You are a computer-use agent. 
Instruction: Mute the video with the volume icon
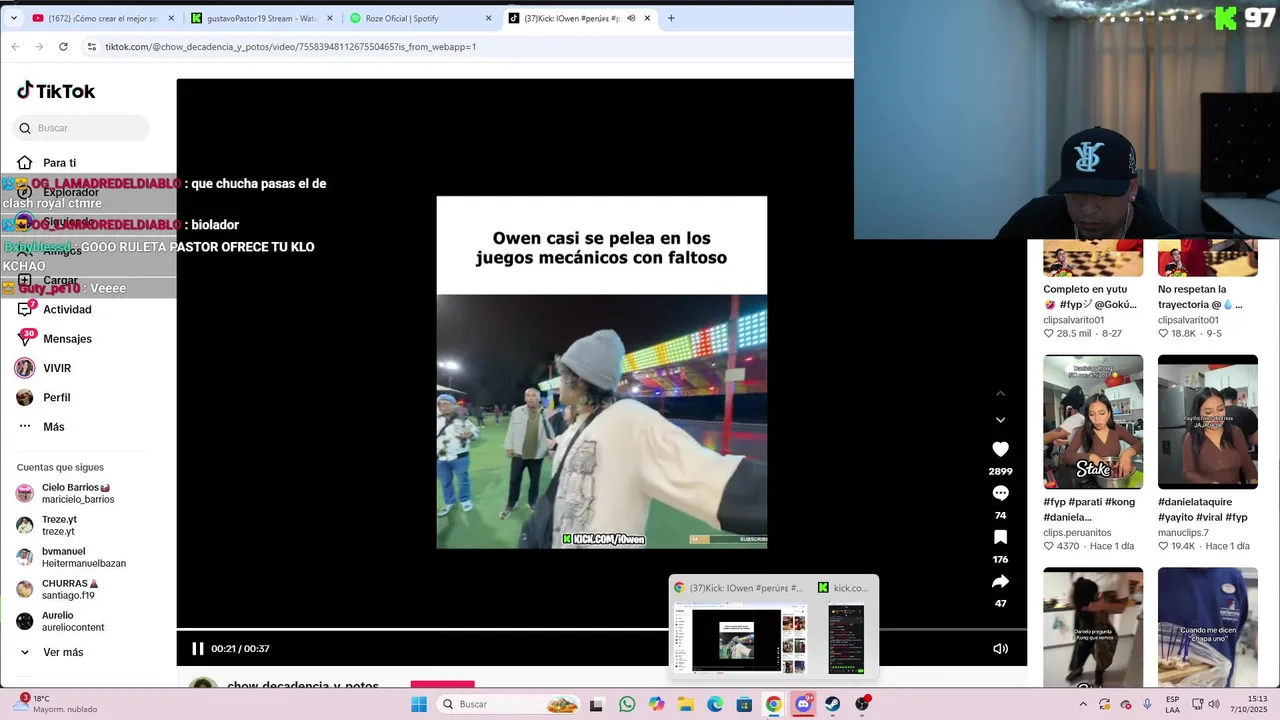click(1000, 648)
